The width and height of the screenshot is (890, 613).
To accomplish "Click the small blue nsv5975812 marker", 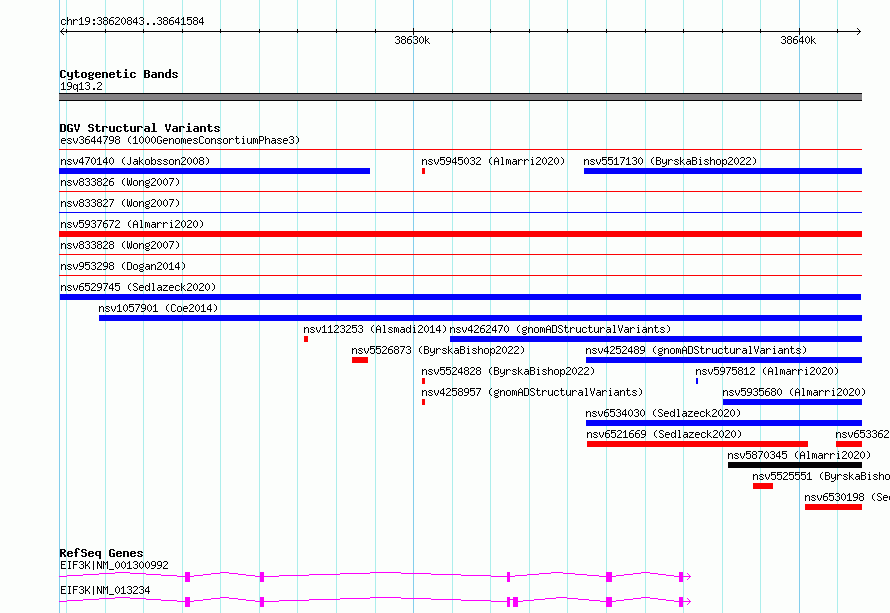I will tap(697, 381).
